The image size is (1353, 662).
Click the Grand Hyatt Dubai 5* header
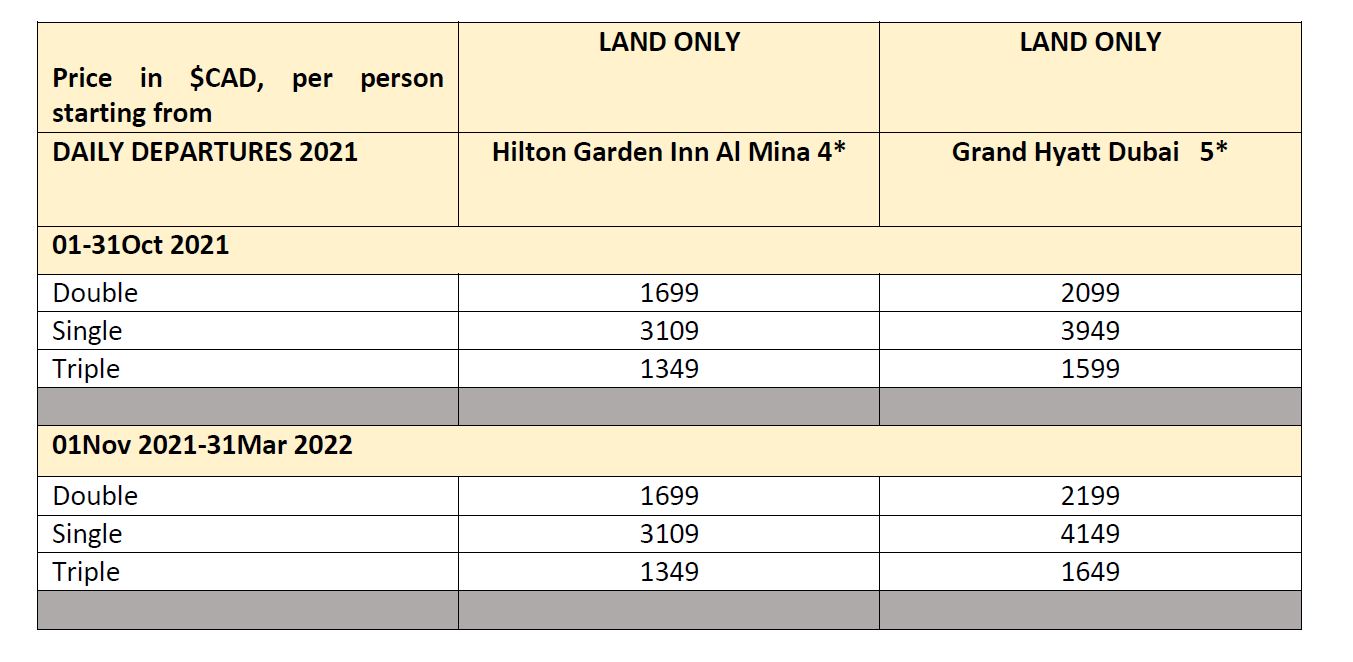tap(1089, 153)
